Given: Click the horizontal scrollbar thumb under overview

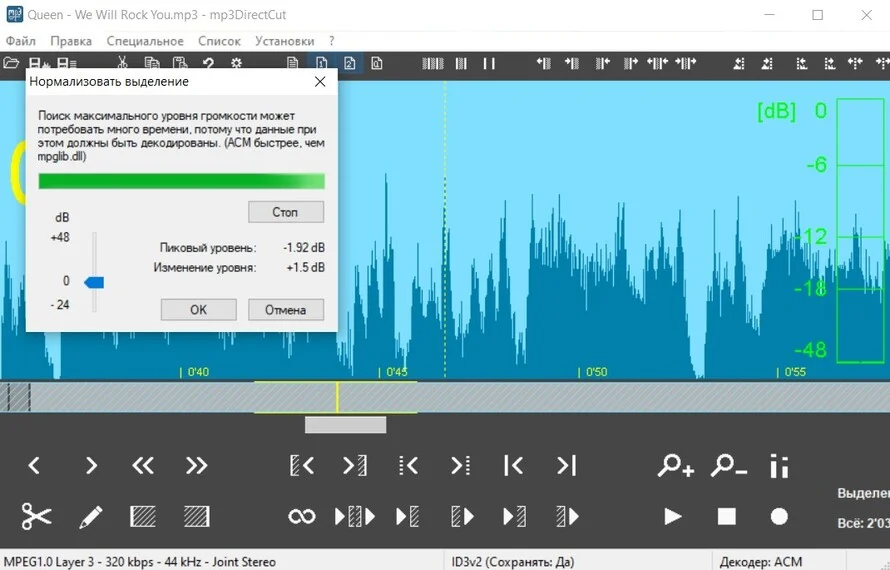Looking at the screenshot, I should [x=345, y=425].
